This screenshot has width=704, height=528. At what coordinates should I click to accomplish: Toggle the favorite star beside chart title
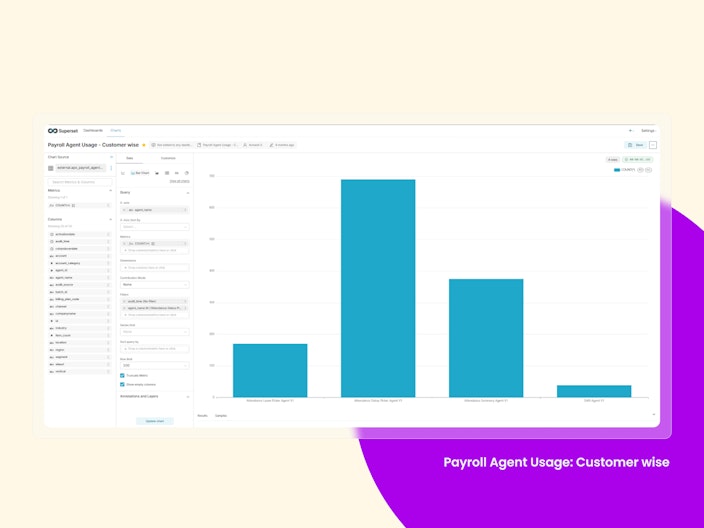[144, 145]
